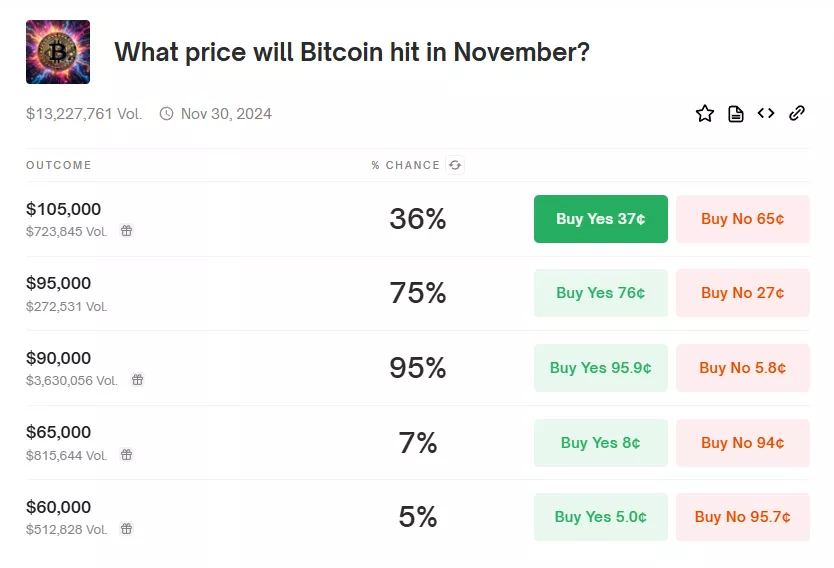The width and height of the screenshot is (834, 568).
Task: Choose Buy No 5.8¢ for $90,000
Action: [742, 368]
